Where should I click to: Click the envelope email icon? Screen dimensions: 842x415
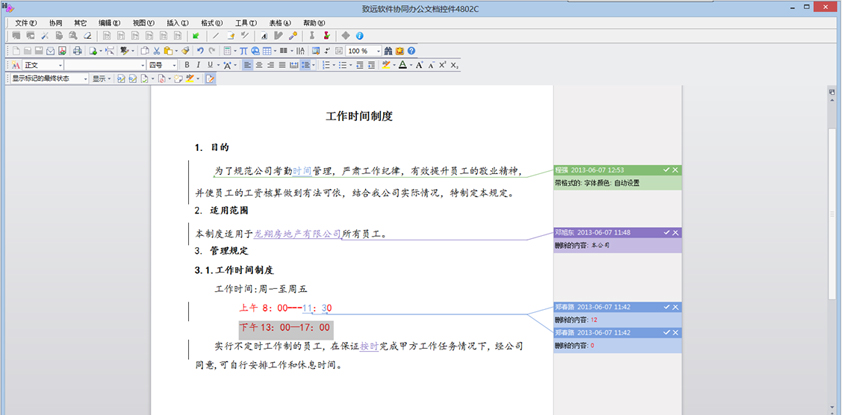point(50,51)
